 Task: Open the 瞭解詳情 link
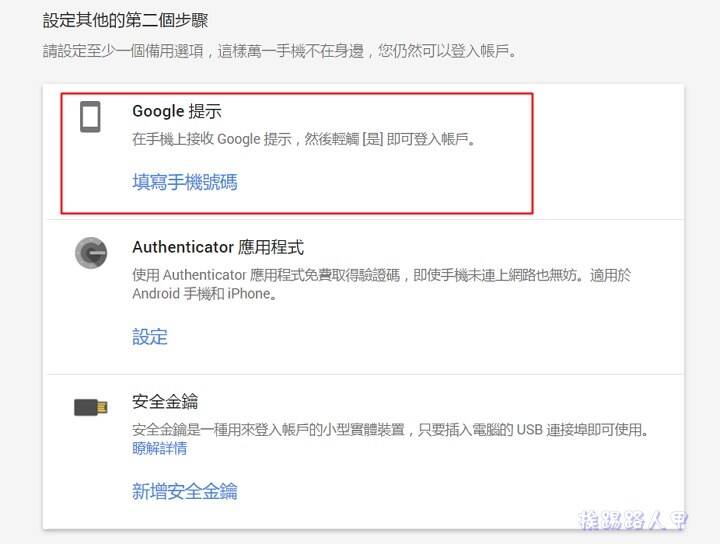coord(159,448)
